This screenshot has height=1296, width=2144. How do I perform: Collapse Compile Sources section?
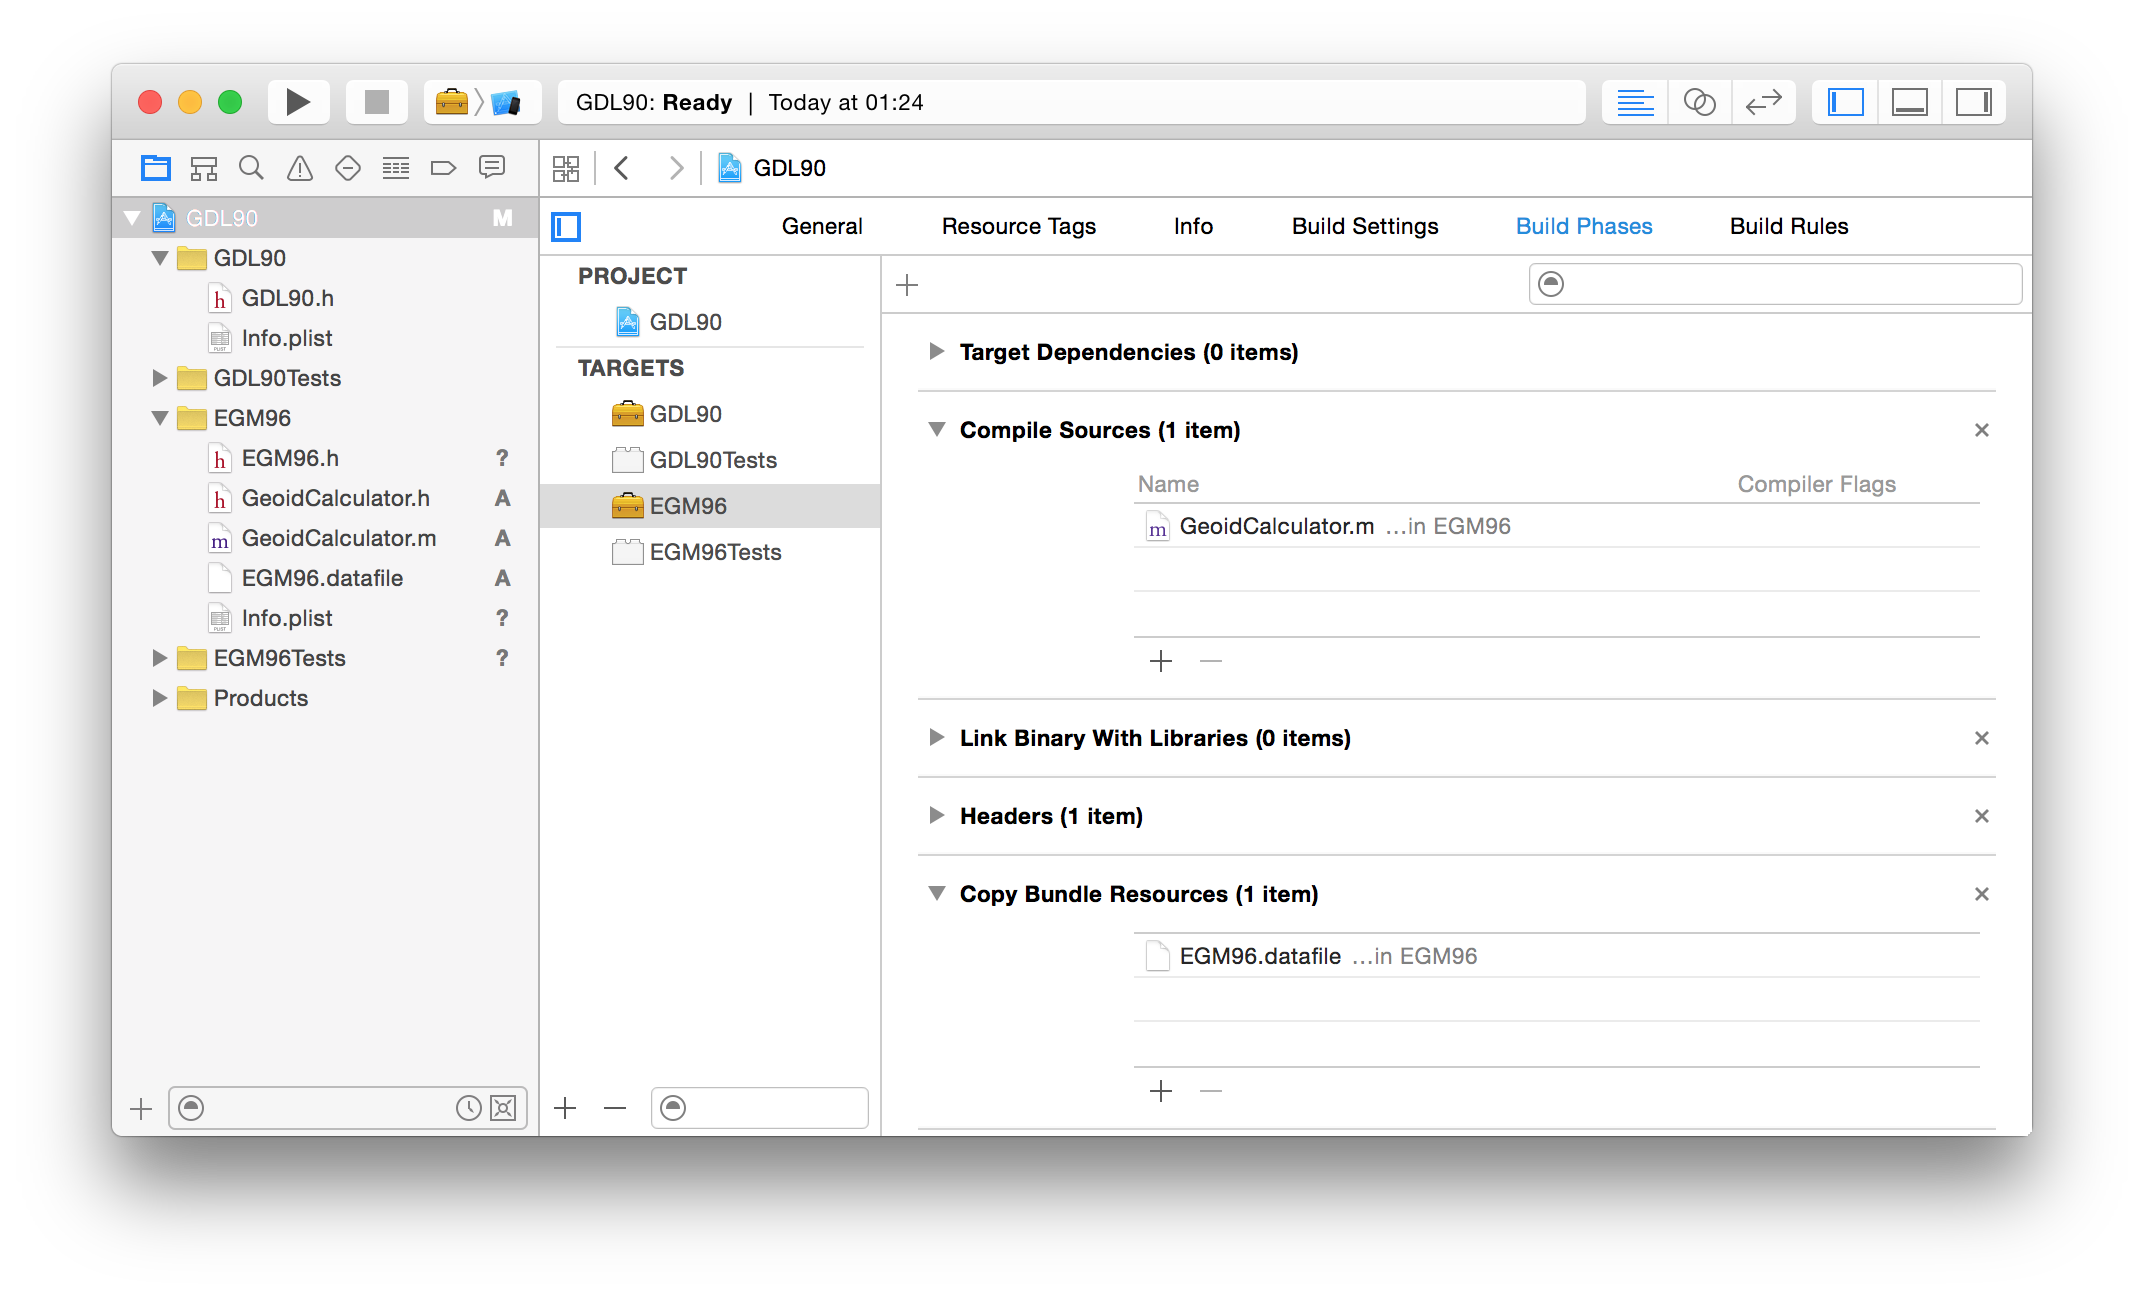coord(937,429)
